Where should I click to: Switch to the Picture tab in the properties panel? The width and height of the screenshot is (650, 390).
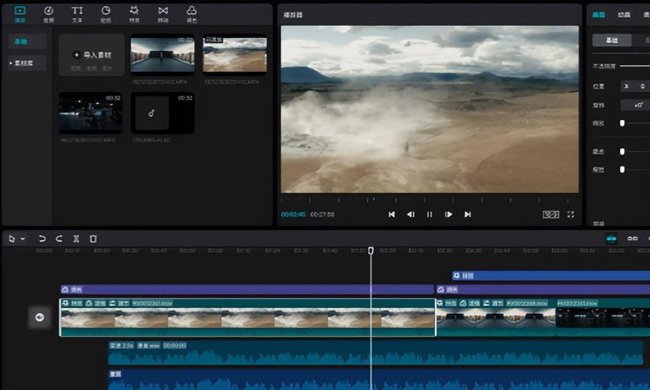pos(599,15)
